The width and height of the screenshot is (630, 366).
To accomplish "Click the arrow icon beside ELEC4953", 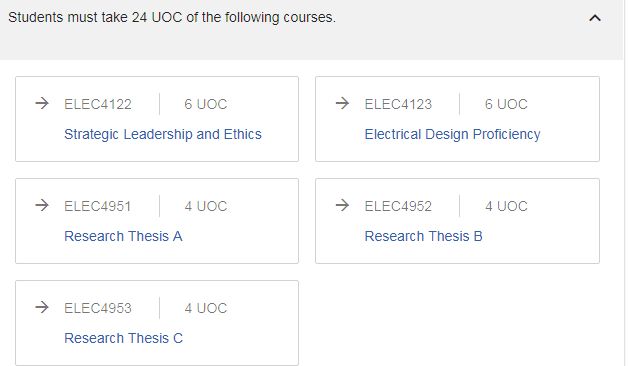I will point(42,307).
